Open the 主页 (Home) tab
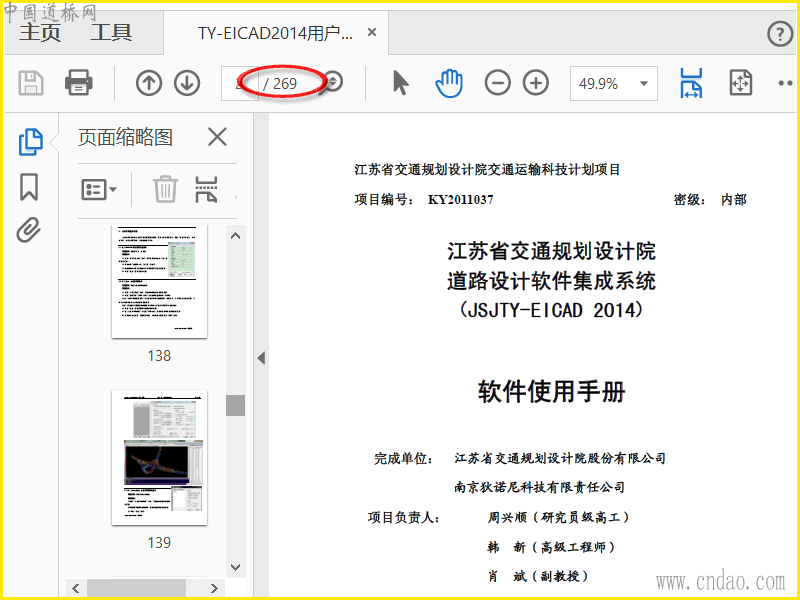This screenshot has width=800, height=600. 40,33
